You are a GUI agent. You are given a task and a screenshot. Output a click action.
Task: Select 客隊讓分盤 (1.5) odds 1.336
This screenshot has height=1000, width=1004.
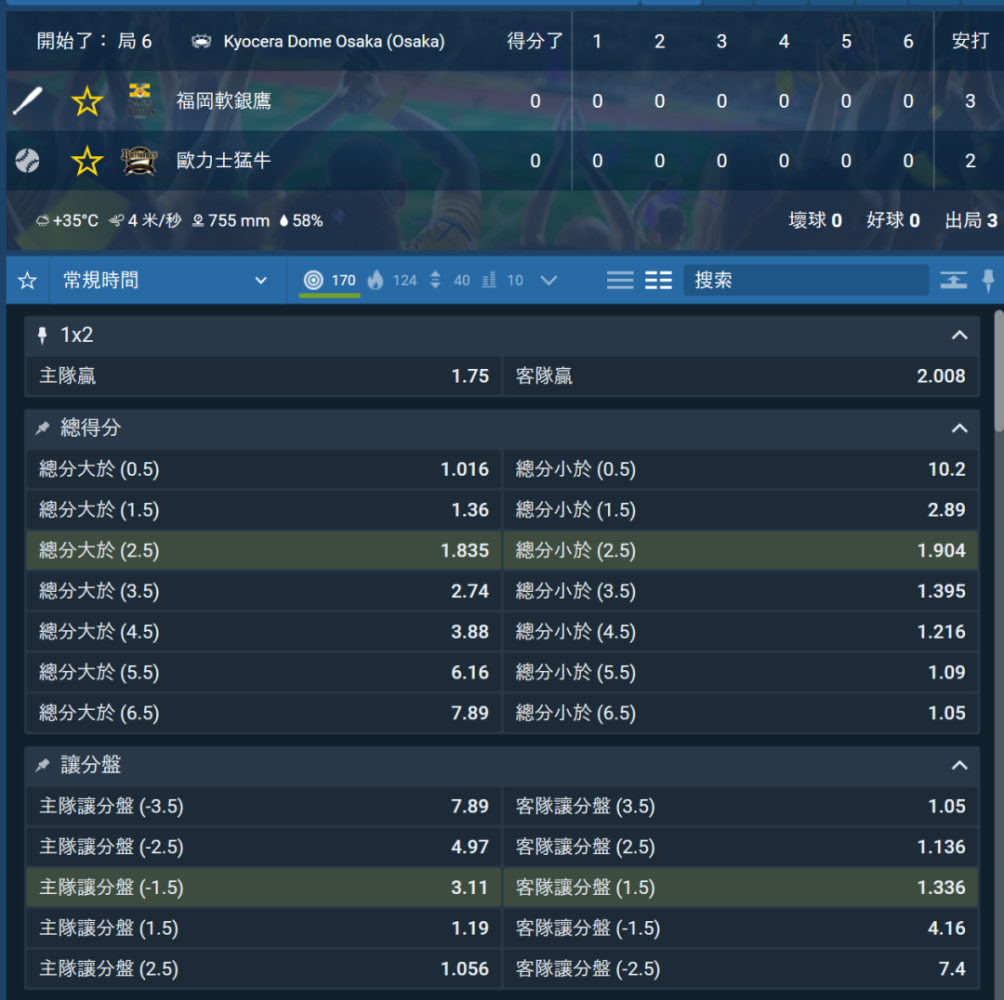(x=740, y=888)
